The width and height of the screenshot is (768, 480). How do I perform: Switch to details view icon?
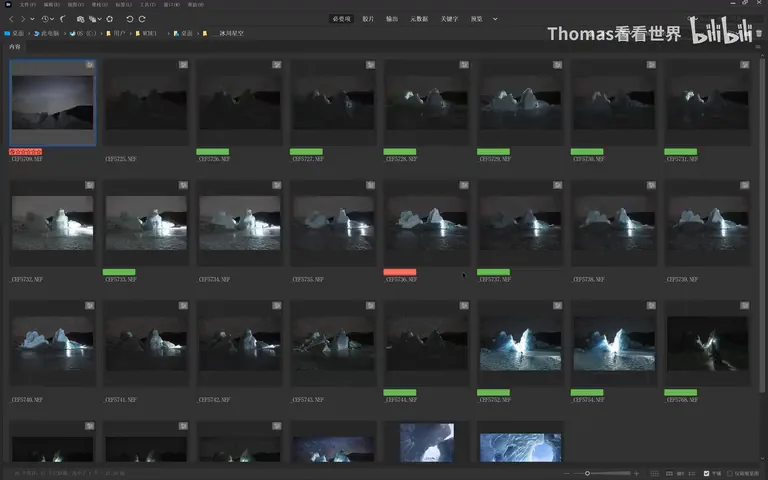click(x=680, y=473)
